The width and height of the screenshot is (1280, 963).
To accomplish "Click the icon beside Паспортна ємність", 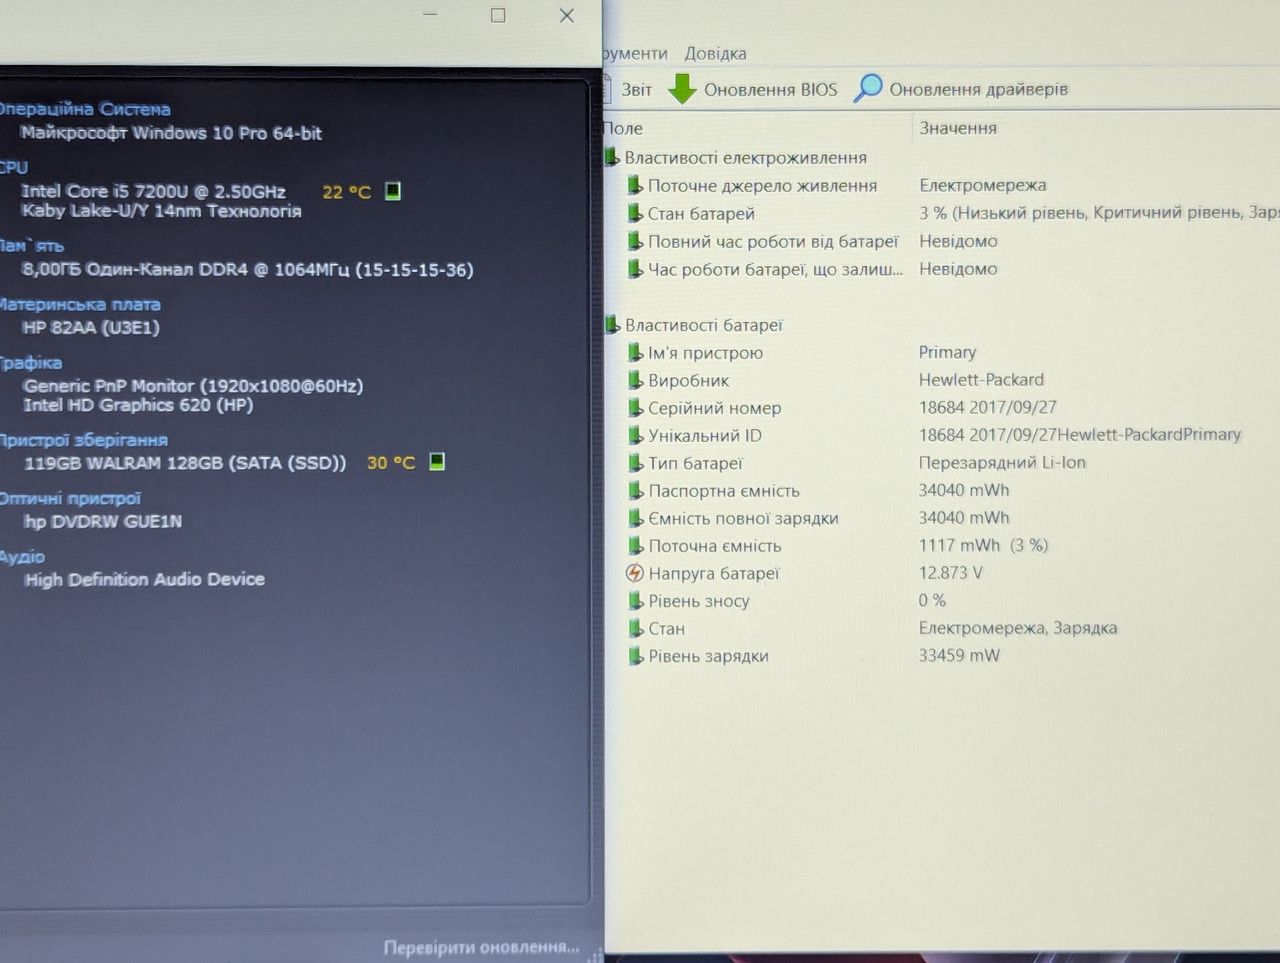I will (x=635, y=490).
